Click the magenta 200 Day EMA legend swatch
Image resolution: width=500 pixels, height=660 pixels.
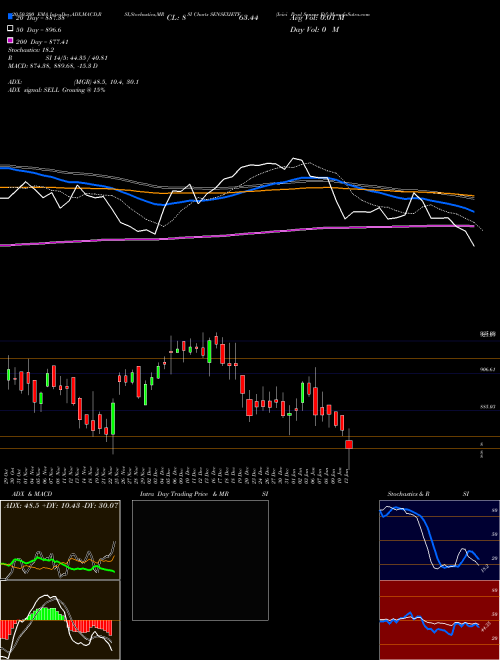[10, 40]
